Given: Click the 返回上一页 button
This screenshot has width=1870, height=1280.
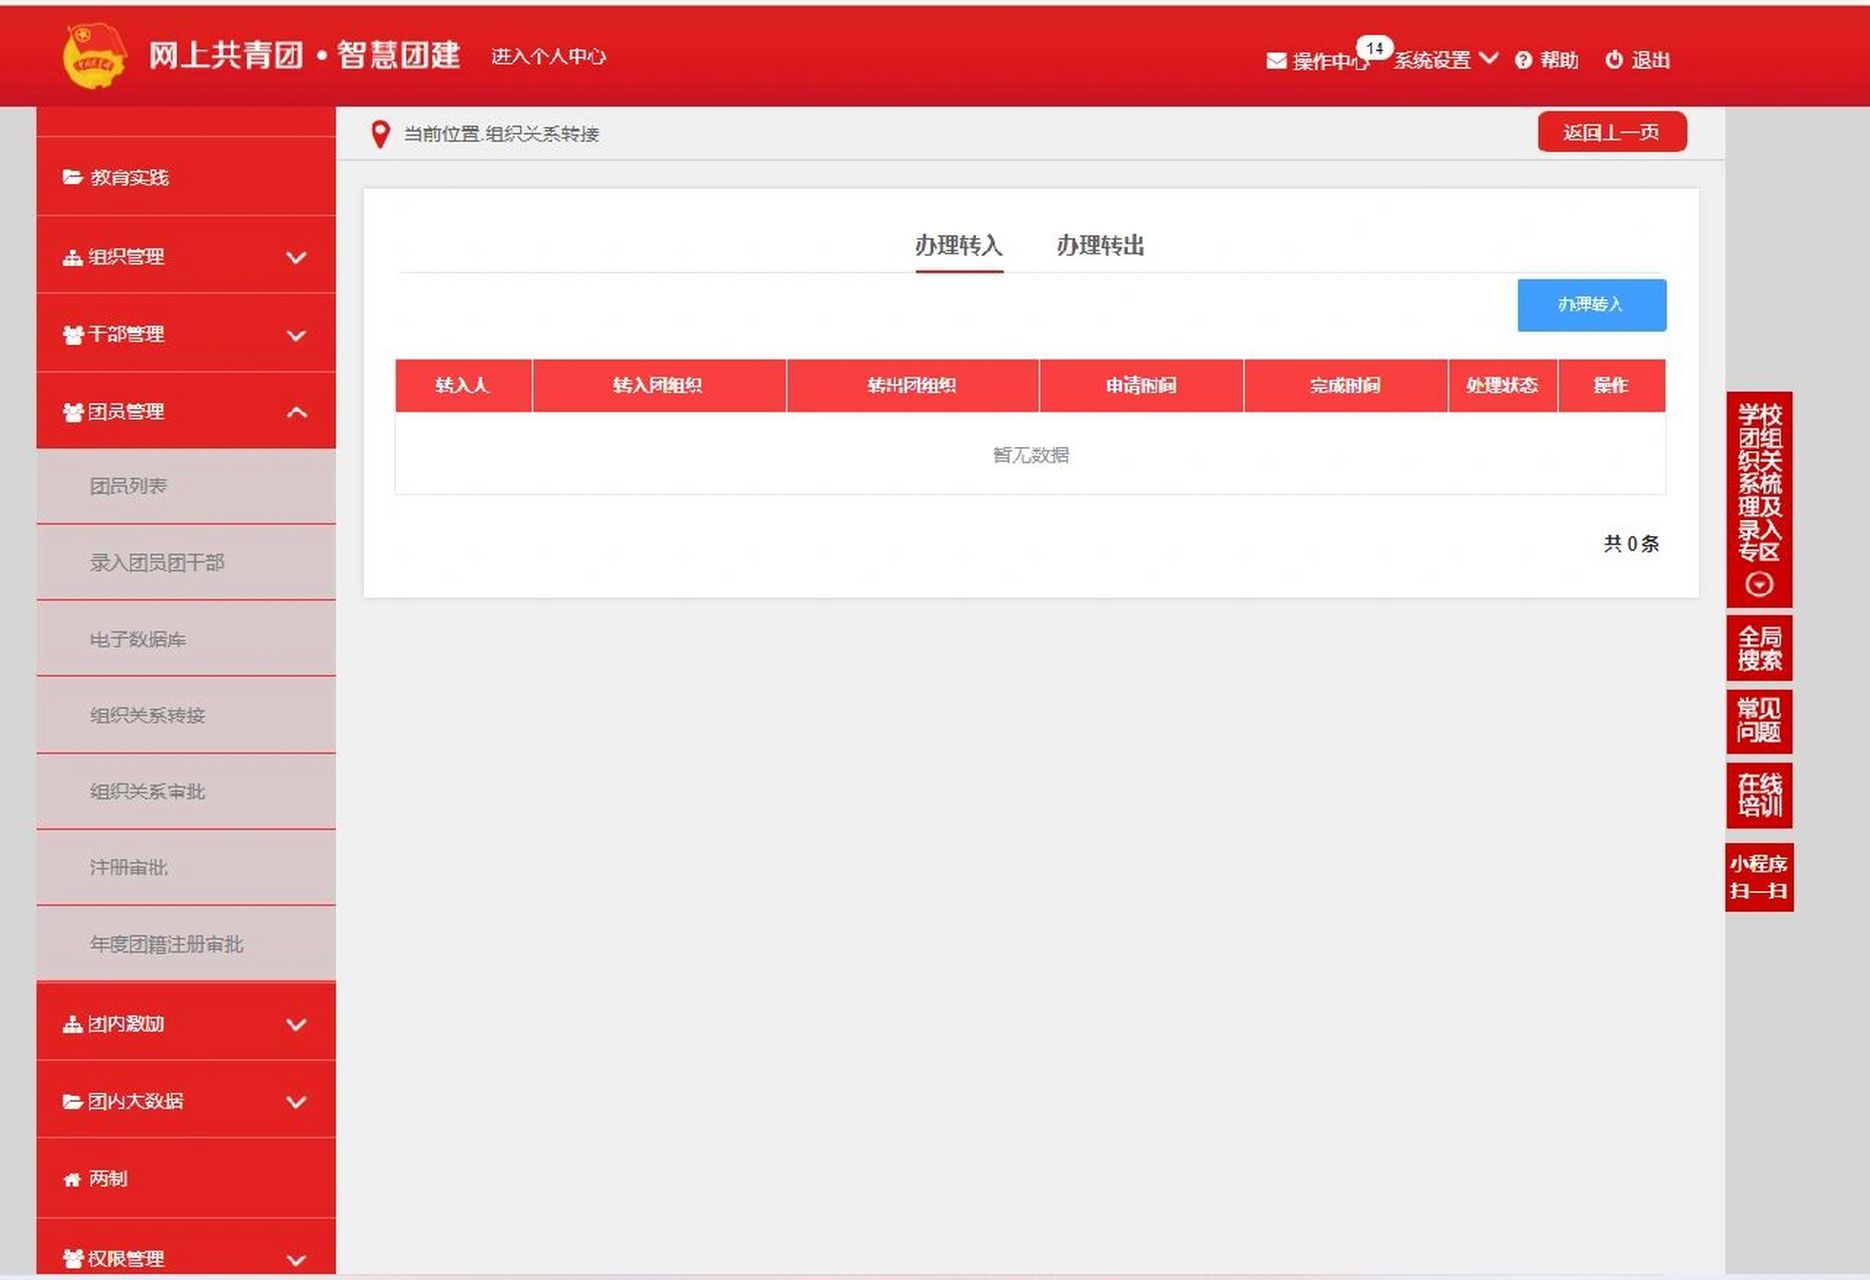Looking at the screenshot, I should click(1611, 131).
